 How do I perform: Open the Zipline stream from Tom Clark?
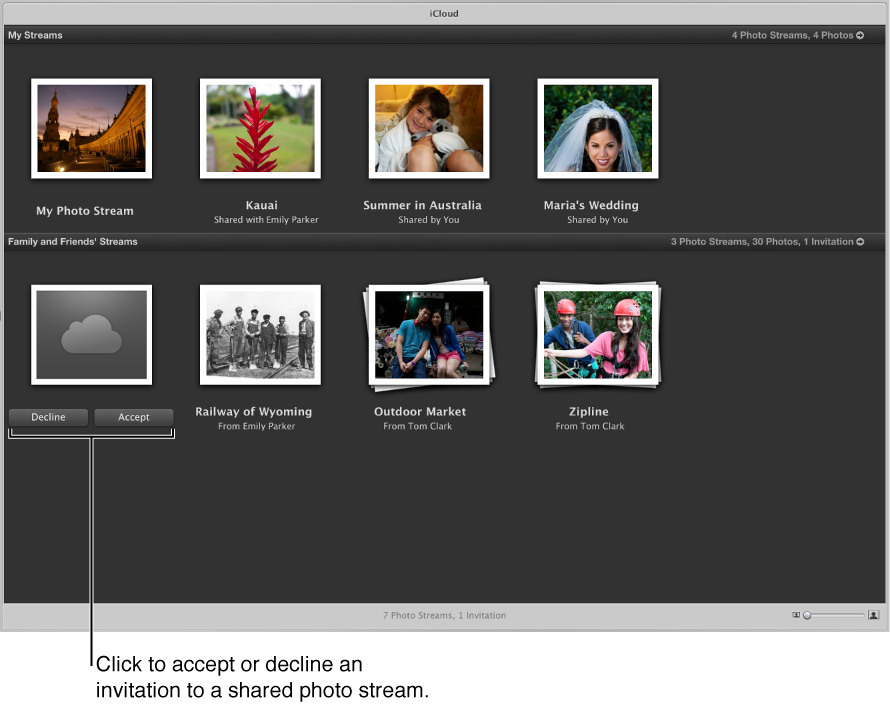(x=597, y=334)
